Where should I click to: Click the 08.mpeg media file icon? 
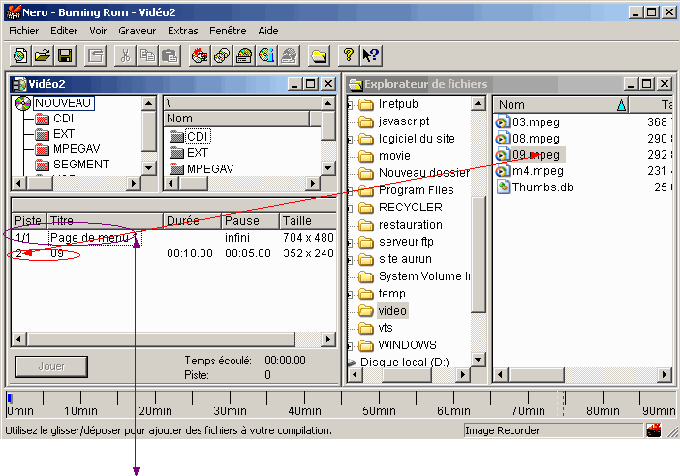tap(503, 139)
